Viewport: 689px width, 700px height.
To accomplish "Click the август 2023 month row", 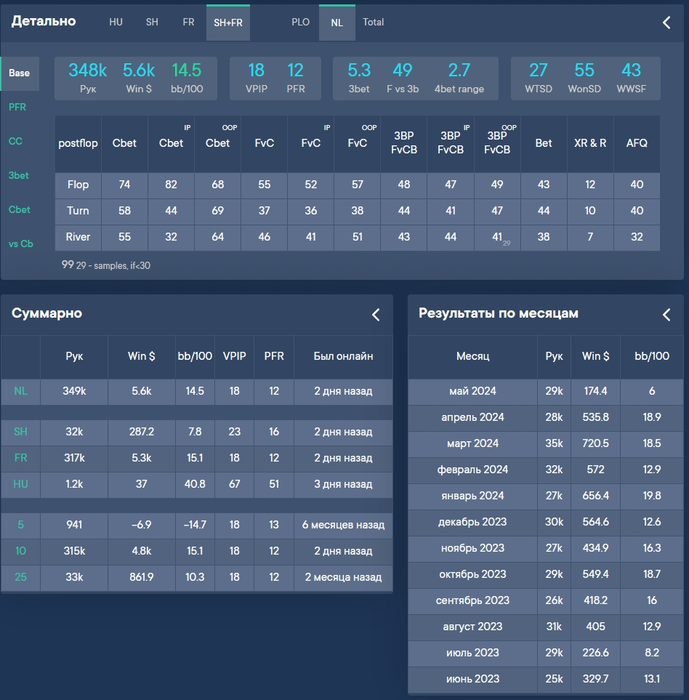I will (546, 627).
